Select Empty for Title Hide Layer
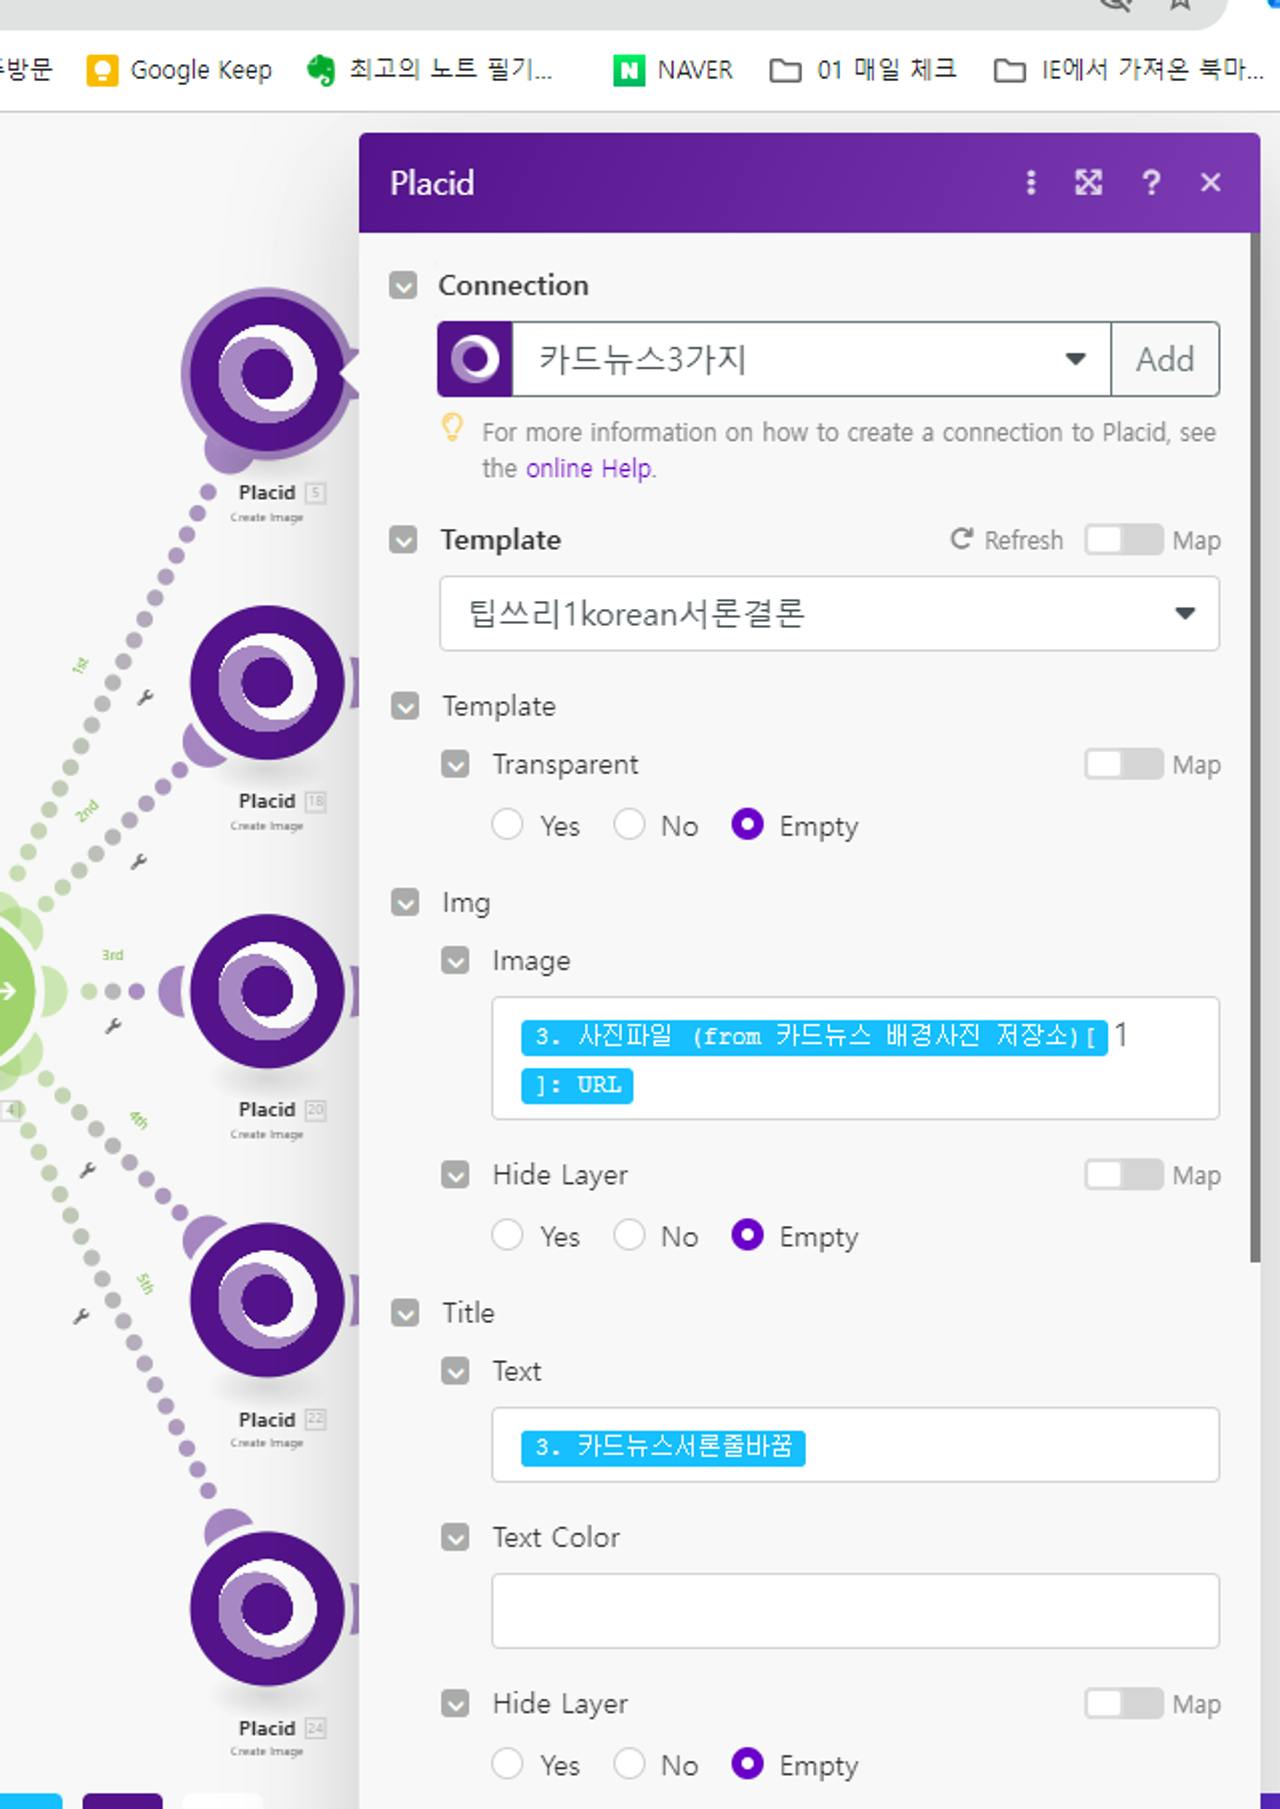The image size is (1280, 1809). [x=747, y=1764]
